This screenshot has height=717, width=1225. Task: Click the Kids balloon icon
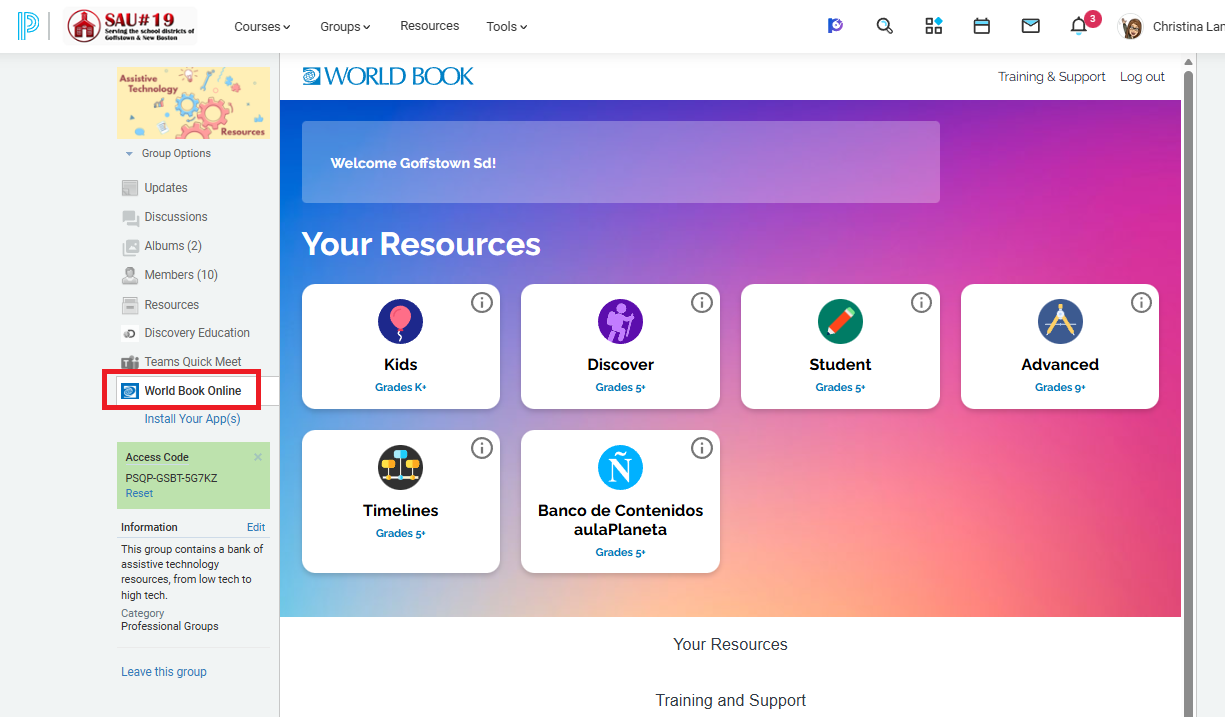tap(400, 322)
